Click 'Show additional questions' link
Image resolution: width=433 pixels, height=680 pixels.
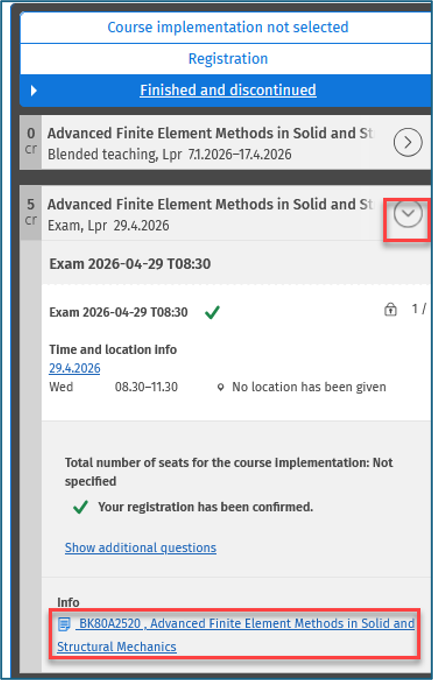[x=141, y=548]
